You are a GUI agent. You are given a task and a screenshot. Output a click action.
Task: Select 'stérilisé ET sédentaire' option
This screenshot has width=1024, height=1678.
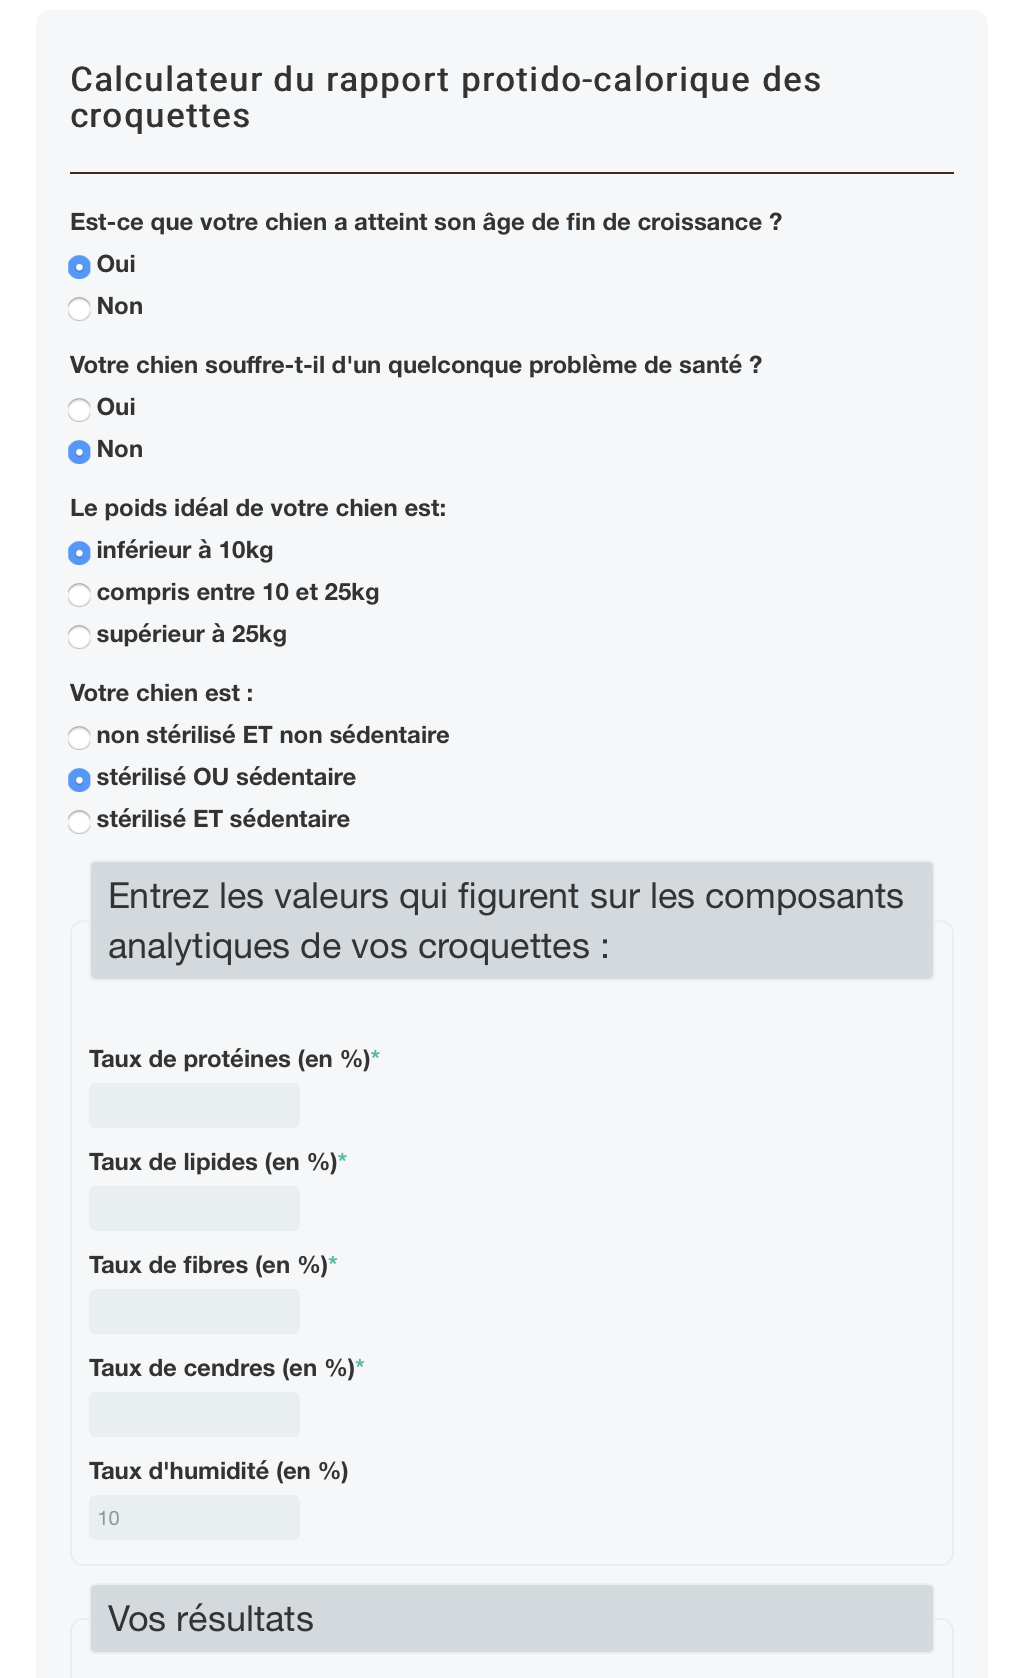pyautogui.click(x=79, y=822)
